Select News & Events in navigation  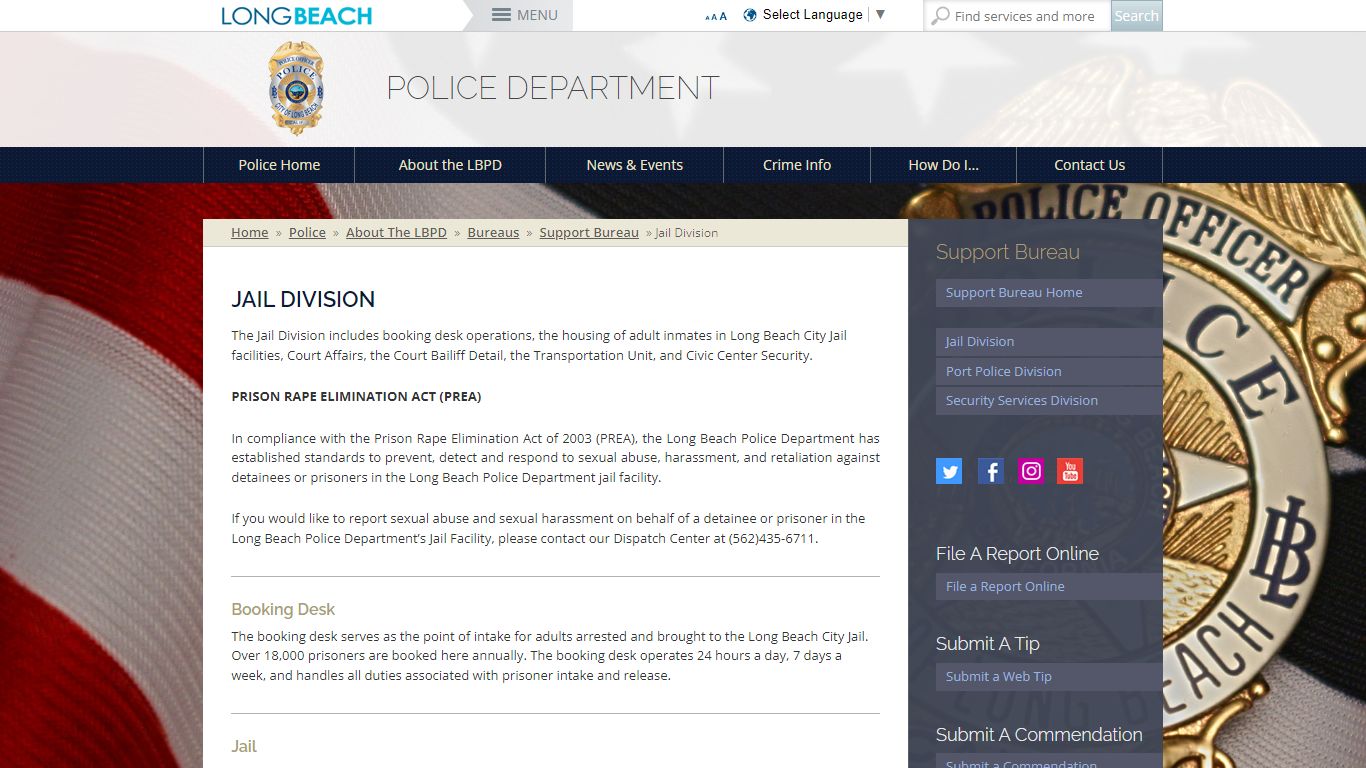634,164
